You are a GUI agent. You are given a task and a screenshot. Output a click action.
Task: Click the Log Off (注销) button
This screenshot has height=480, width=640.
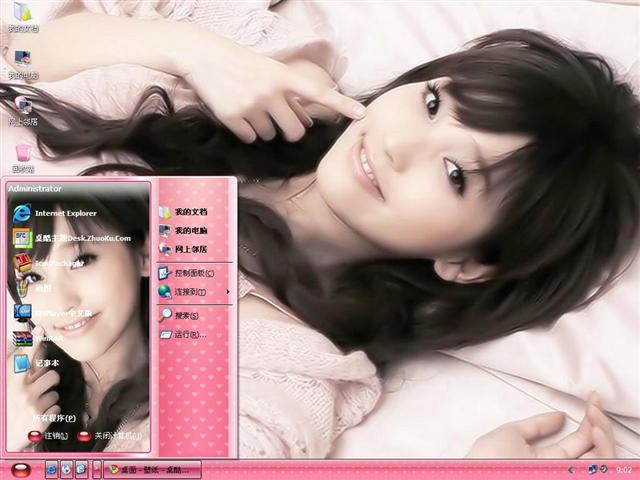(48, 436)
